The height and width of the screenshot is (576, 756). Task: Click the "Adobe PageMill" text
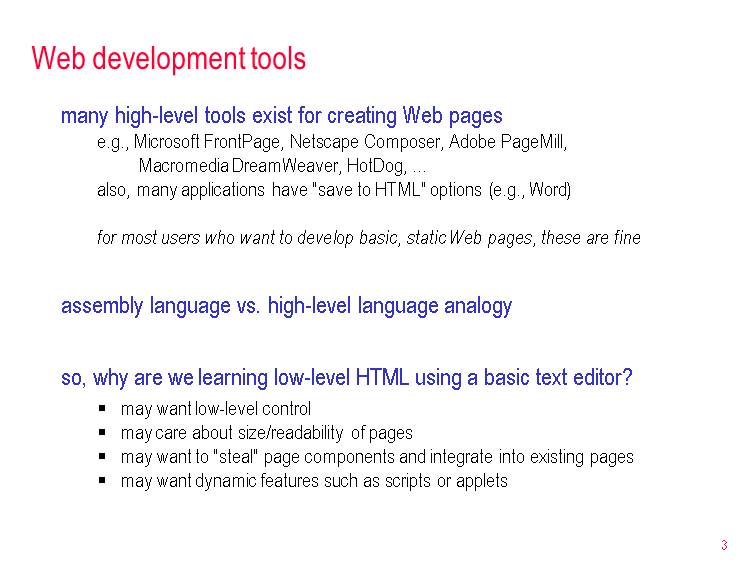(x=507, y=142)
